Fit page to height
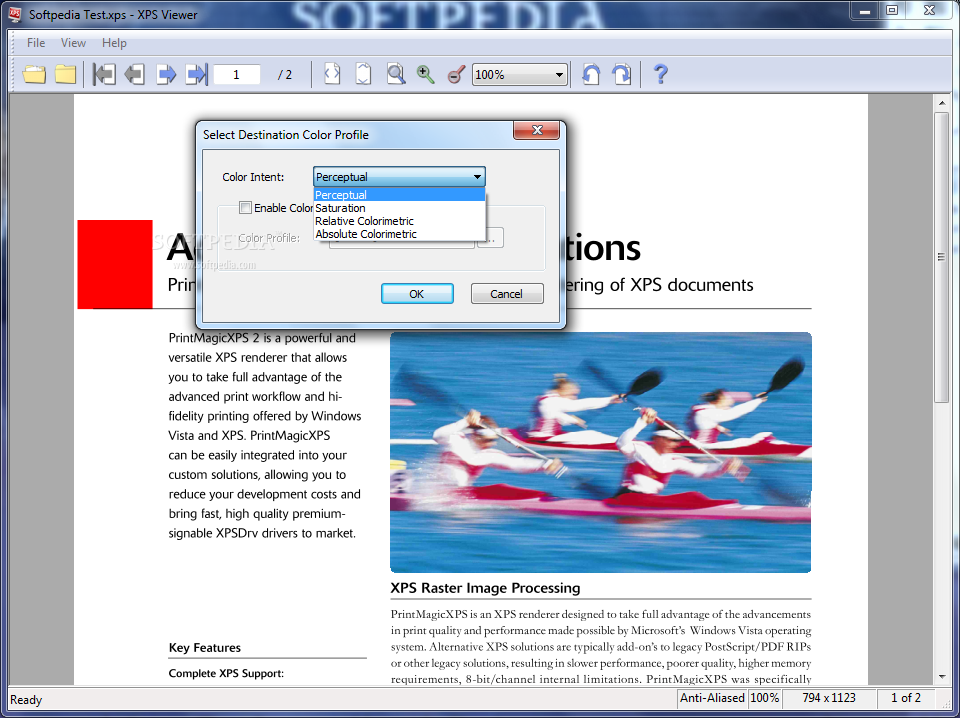Screen dimensions: 960x718 (x=364, y=74)
